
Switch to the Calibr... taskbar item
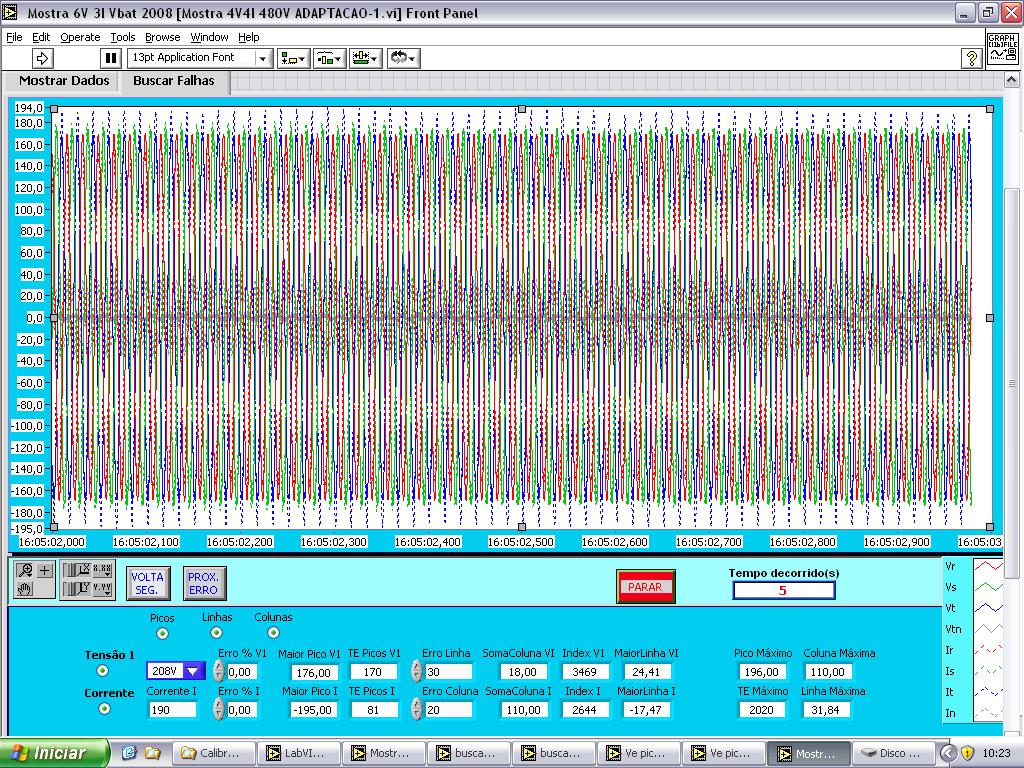[x=212, y=753]
